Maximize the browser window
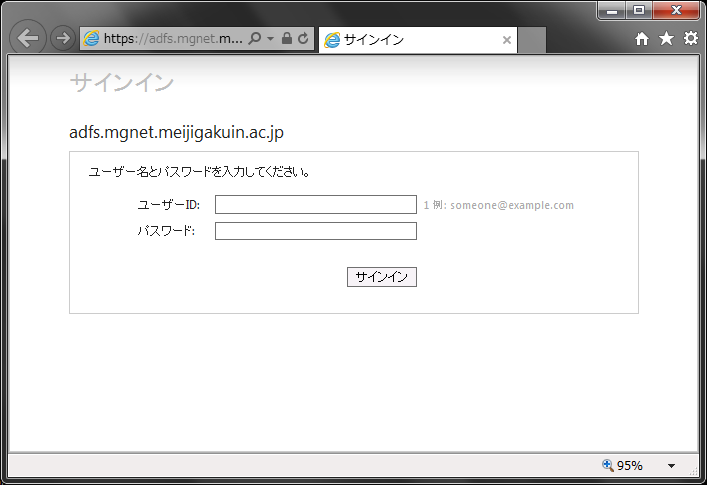The width and height of the screenshot is (707, 485). pos(638,11)
